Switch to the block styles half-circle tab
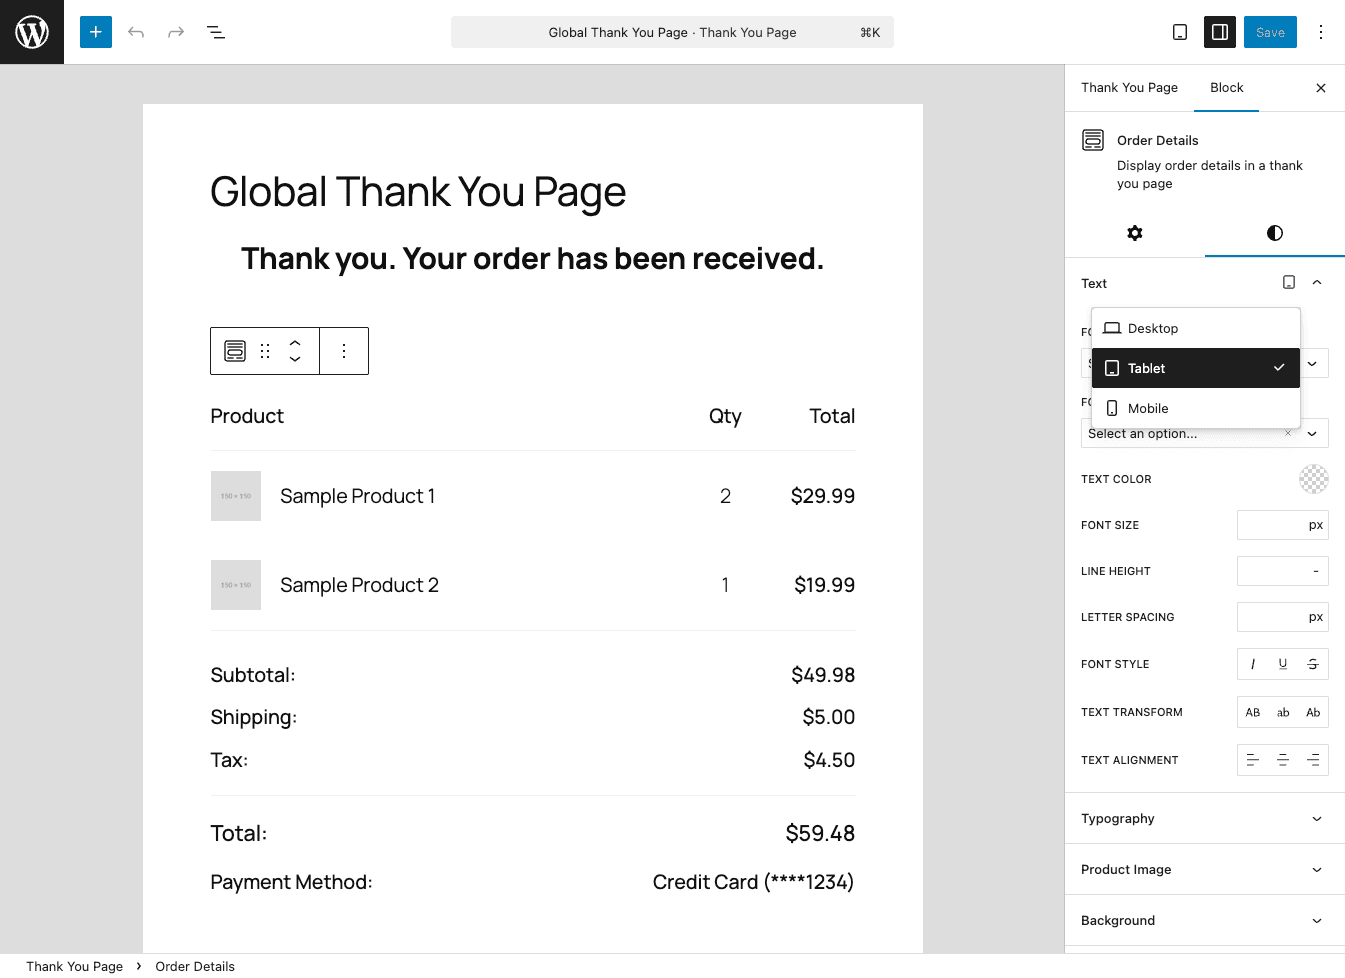Image resolution: width=1345 pixels, height=978 pixels. point(1274,233)
